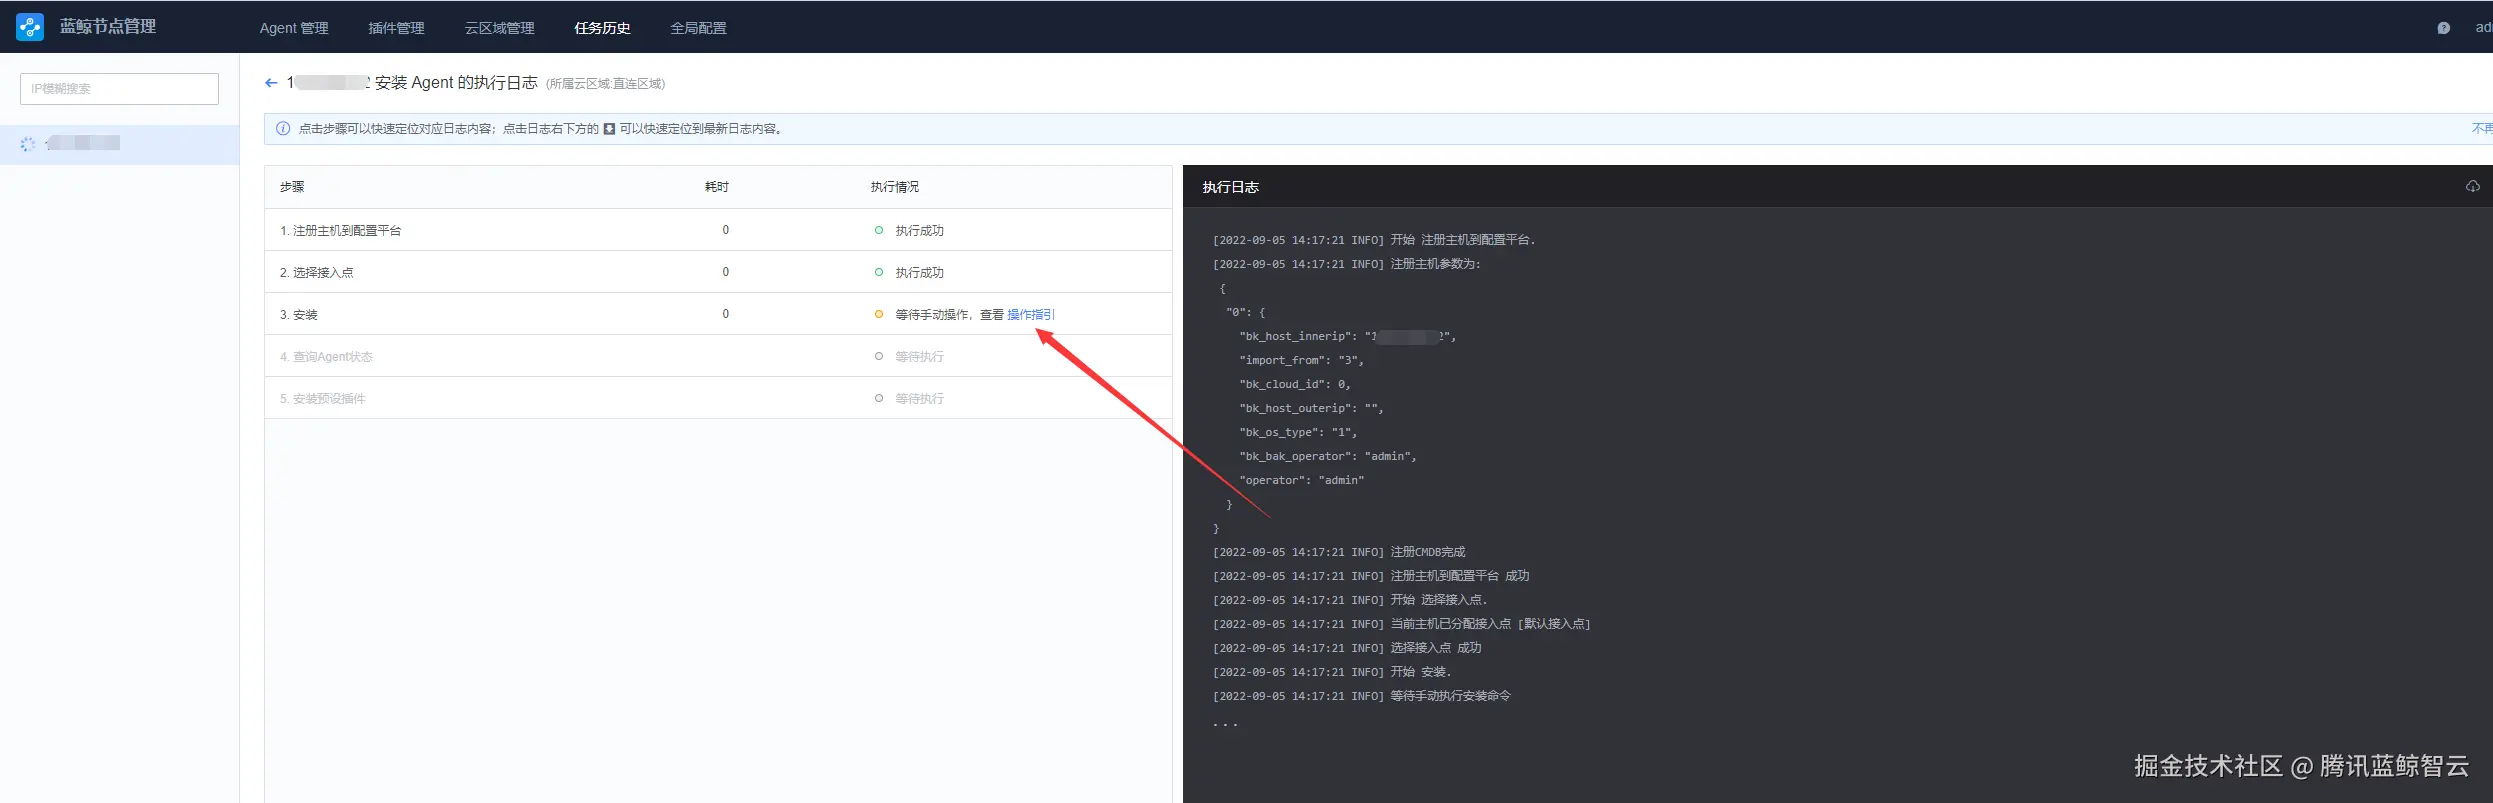Click log line 注册CMDB完成

click(x=1339, y=552)
